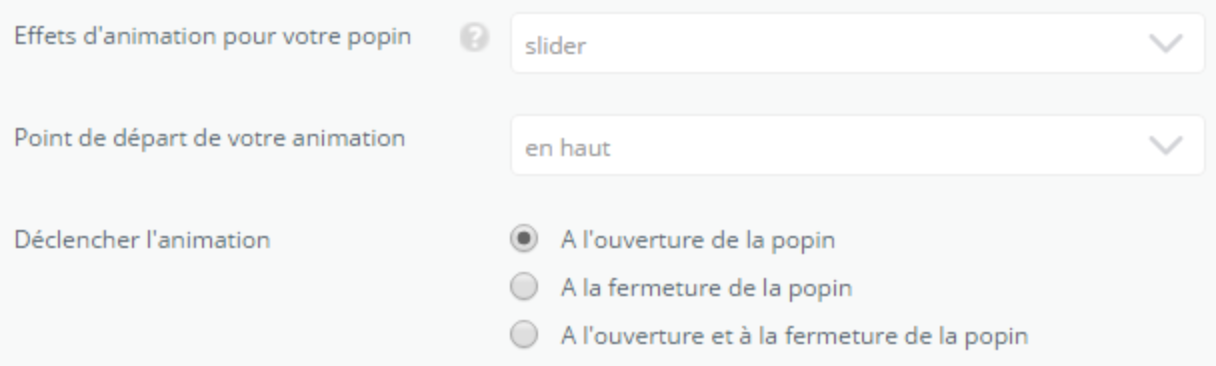
Task: Click the 'Point de départ de votre animation' label
Action: pyautogui.click(x=209, y=137)
